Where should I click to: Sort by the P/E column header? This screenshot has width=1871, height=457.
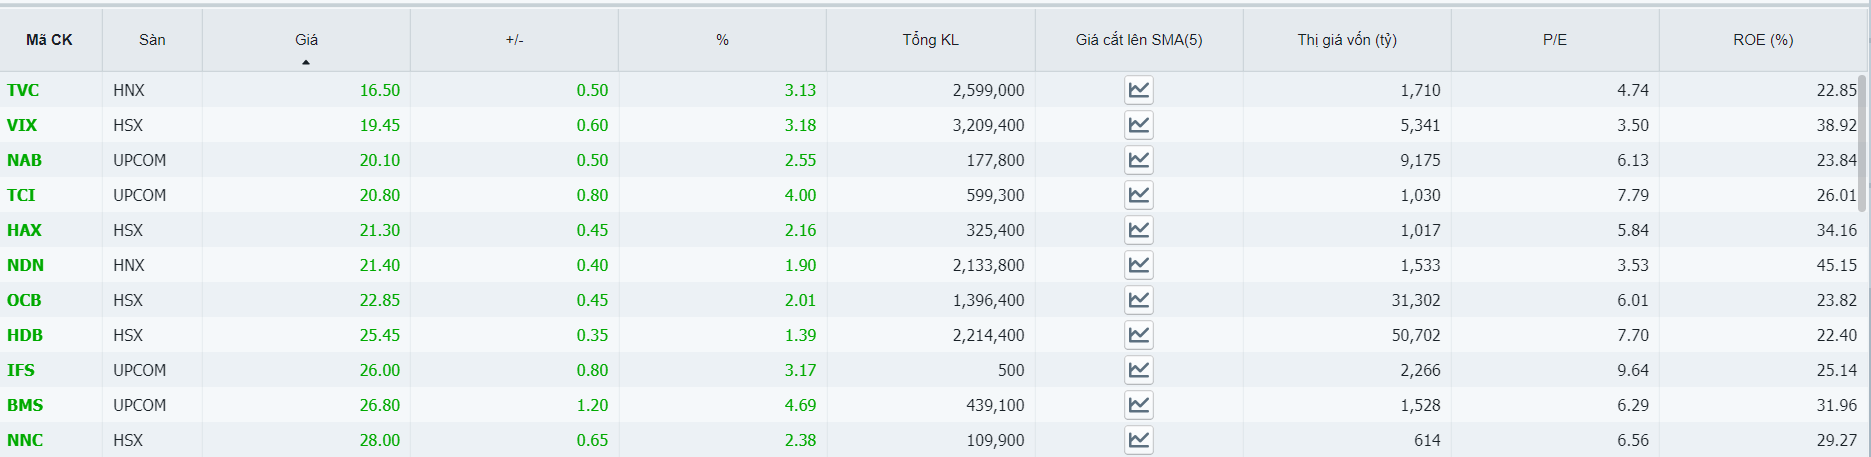click(1554, 40)
